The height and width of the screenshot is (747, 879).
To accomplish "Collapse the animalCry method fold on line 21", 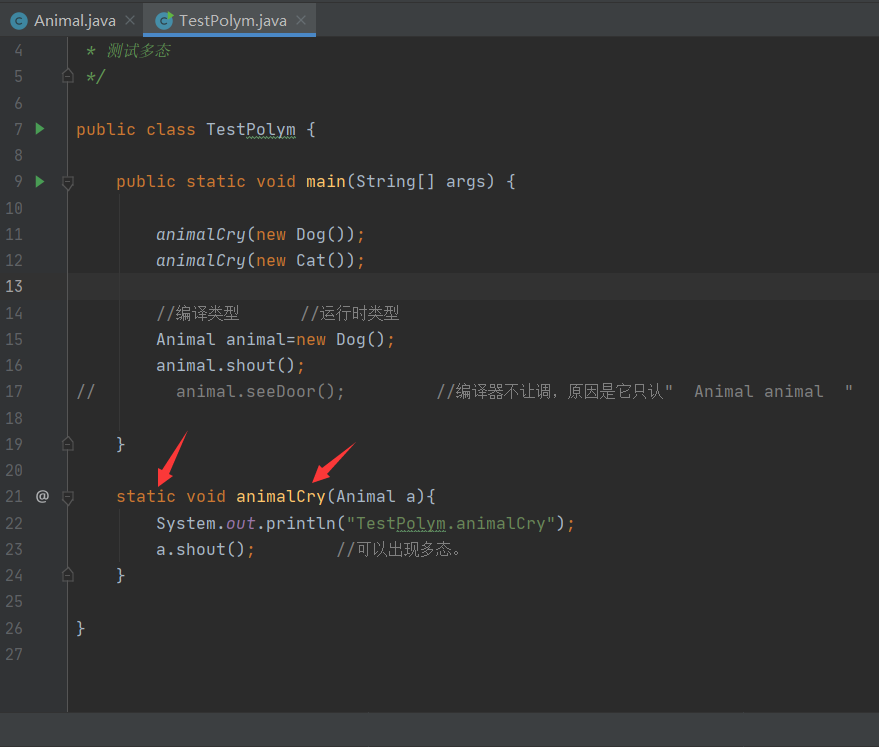I will tap(68, 497).
